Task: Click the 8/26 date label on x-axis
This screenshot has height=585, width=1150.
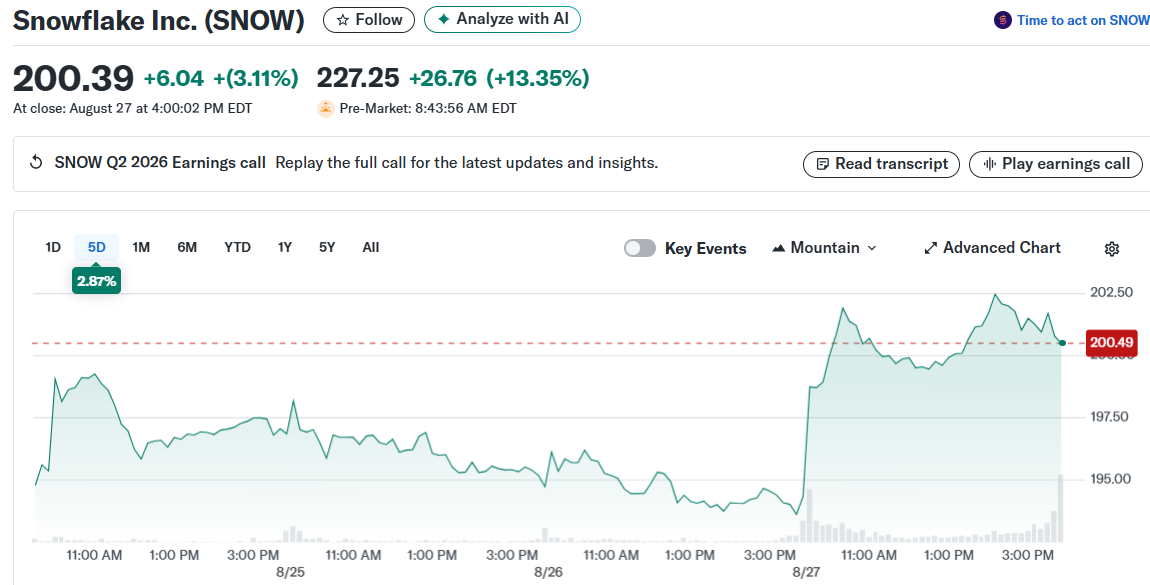Action: (548, 572)
